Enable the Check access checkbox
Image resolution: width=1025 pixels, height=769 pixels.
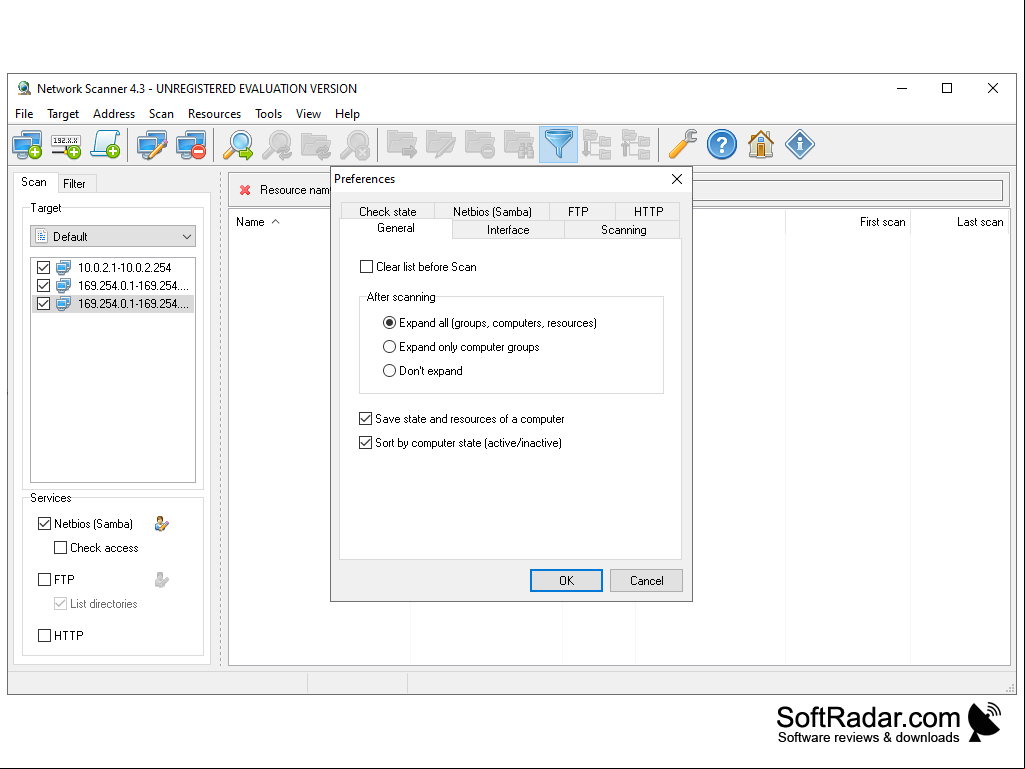point(60,547)
